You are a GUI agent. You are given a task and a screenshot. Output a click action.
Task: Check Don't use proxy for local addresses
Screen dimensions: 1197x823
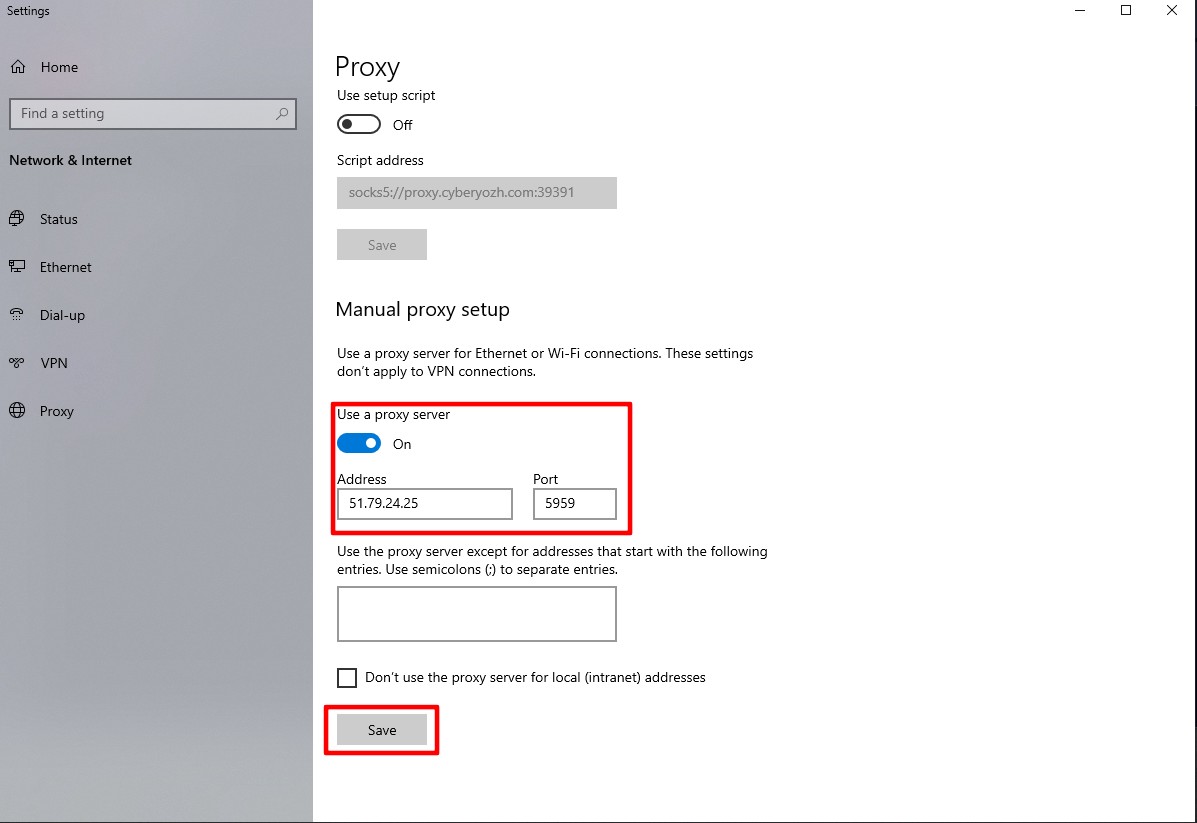347,678
